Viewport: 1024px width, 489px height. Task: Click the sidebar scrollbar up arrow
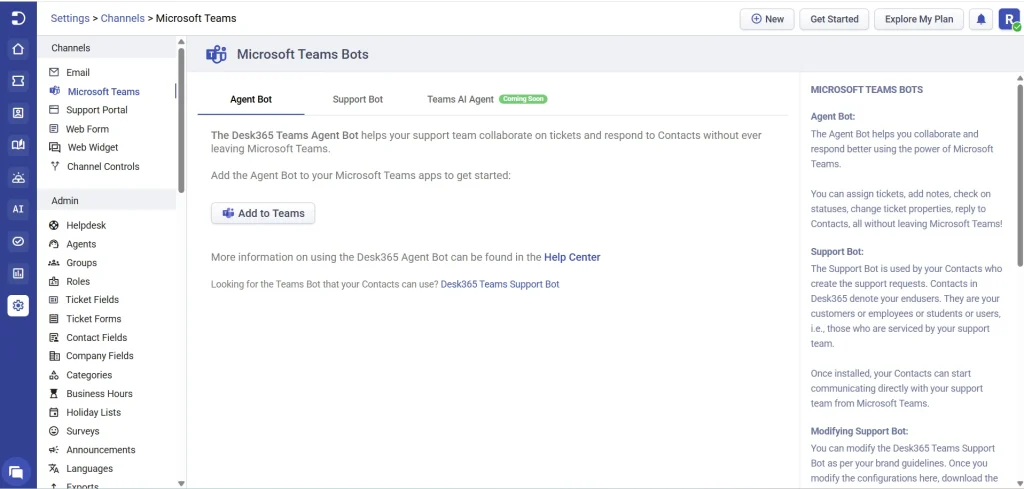(181, 41)
